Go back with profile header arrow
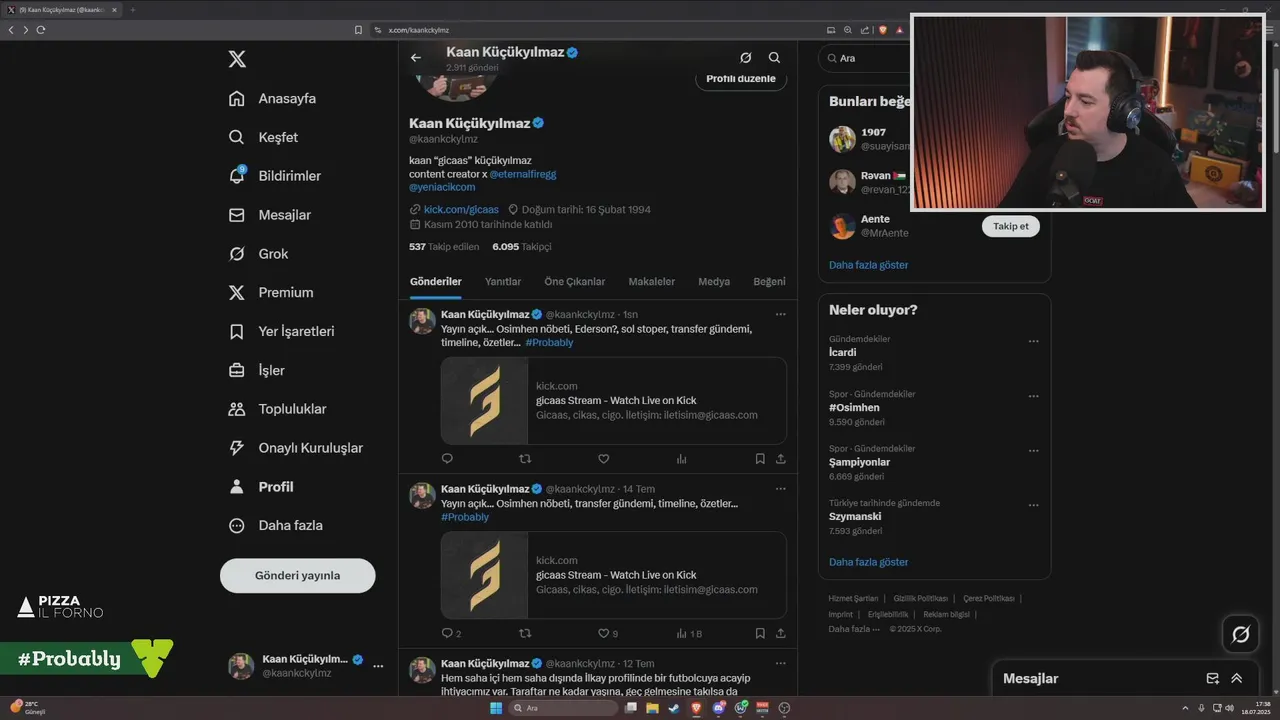Viewport: 1280px width, 720px height. click(416, 58)
